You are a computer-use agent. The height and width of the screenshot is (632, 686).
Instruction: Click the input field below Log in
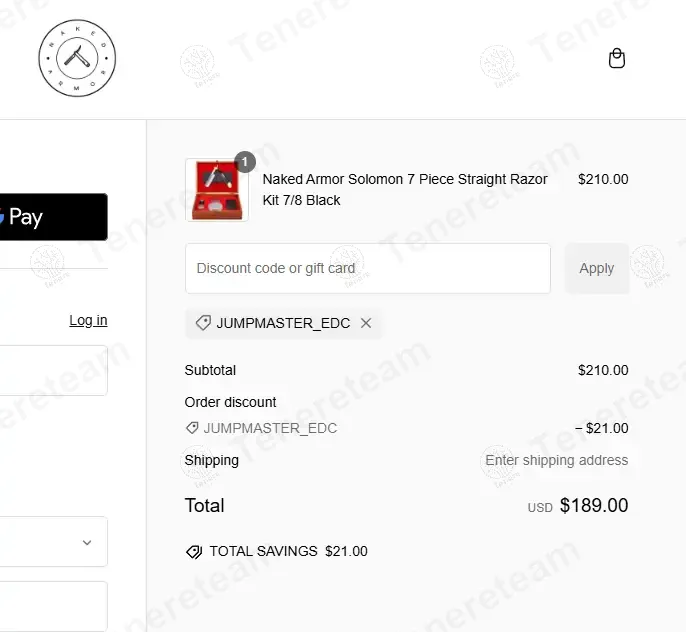coord(52,370)
